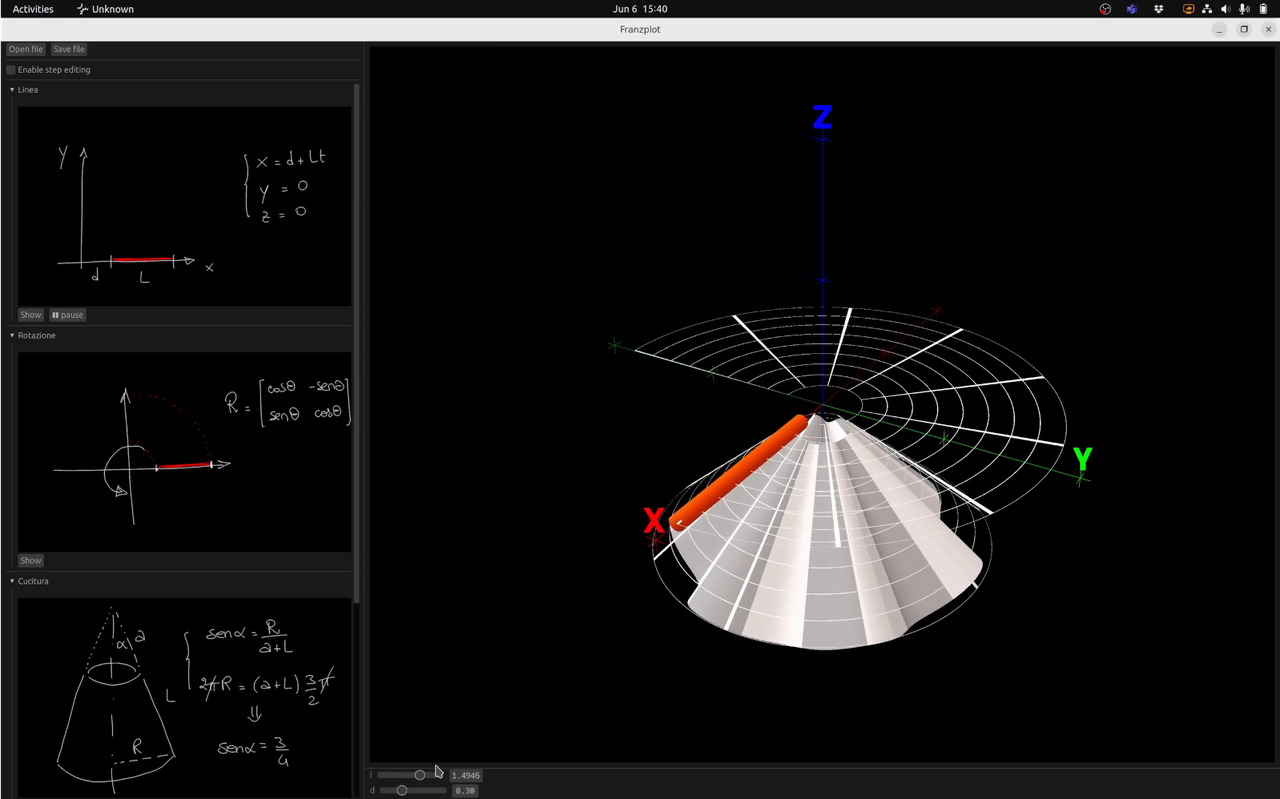Screen dimensions: 1280x799
Task: Collapse the Linea section
Action: pyautogui.click(x=12, y=90)
